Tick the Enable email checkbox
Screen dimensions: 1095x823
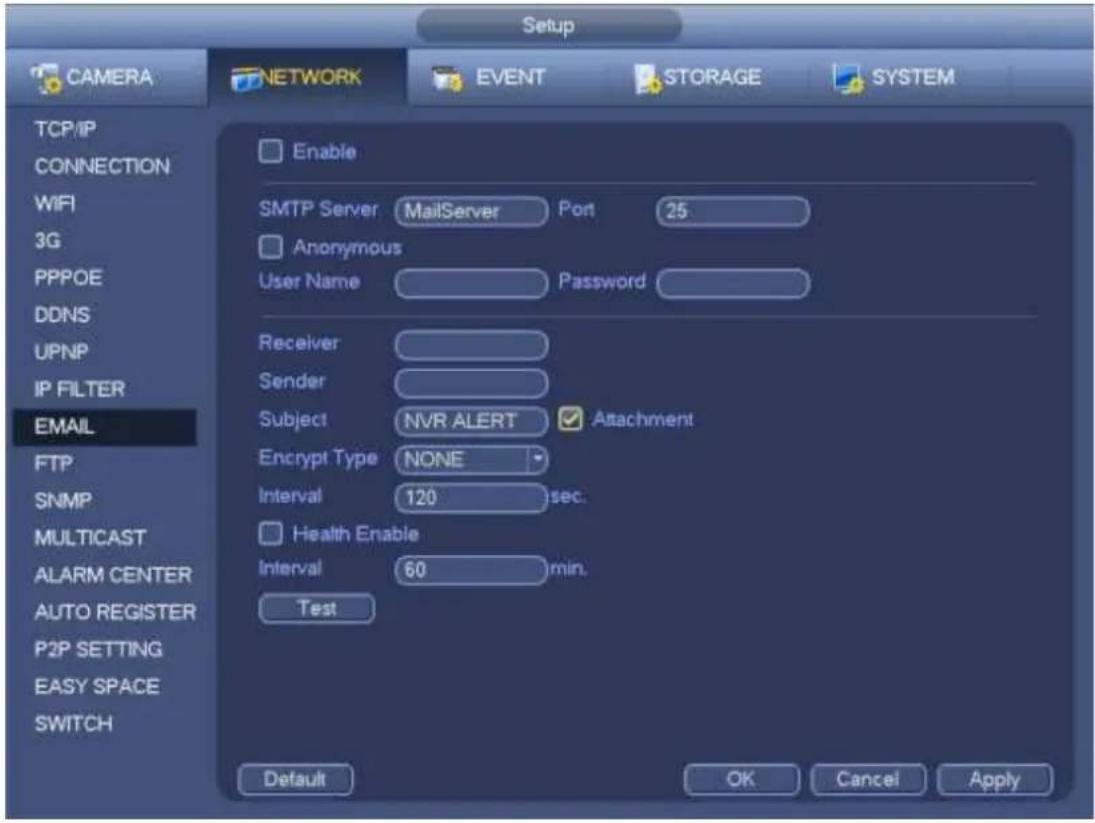coord(270,151)
